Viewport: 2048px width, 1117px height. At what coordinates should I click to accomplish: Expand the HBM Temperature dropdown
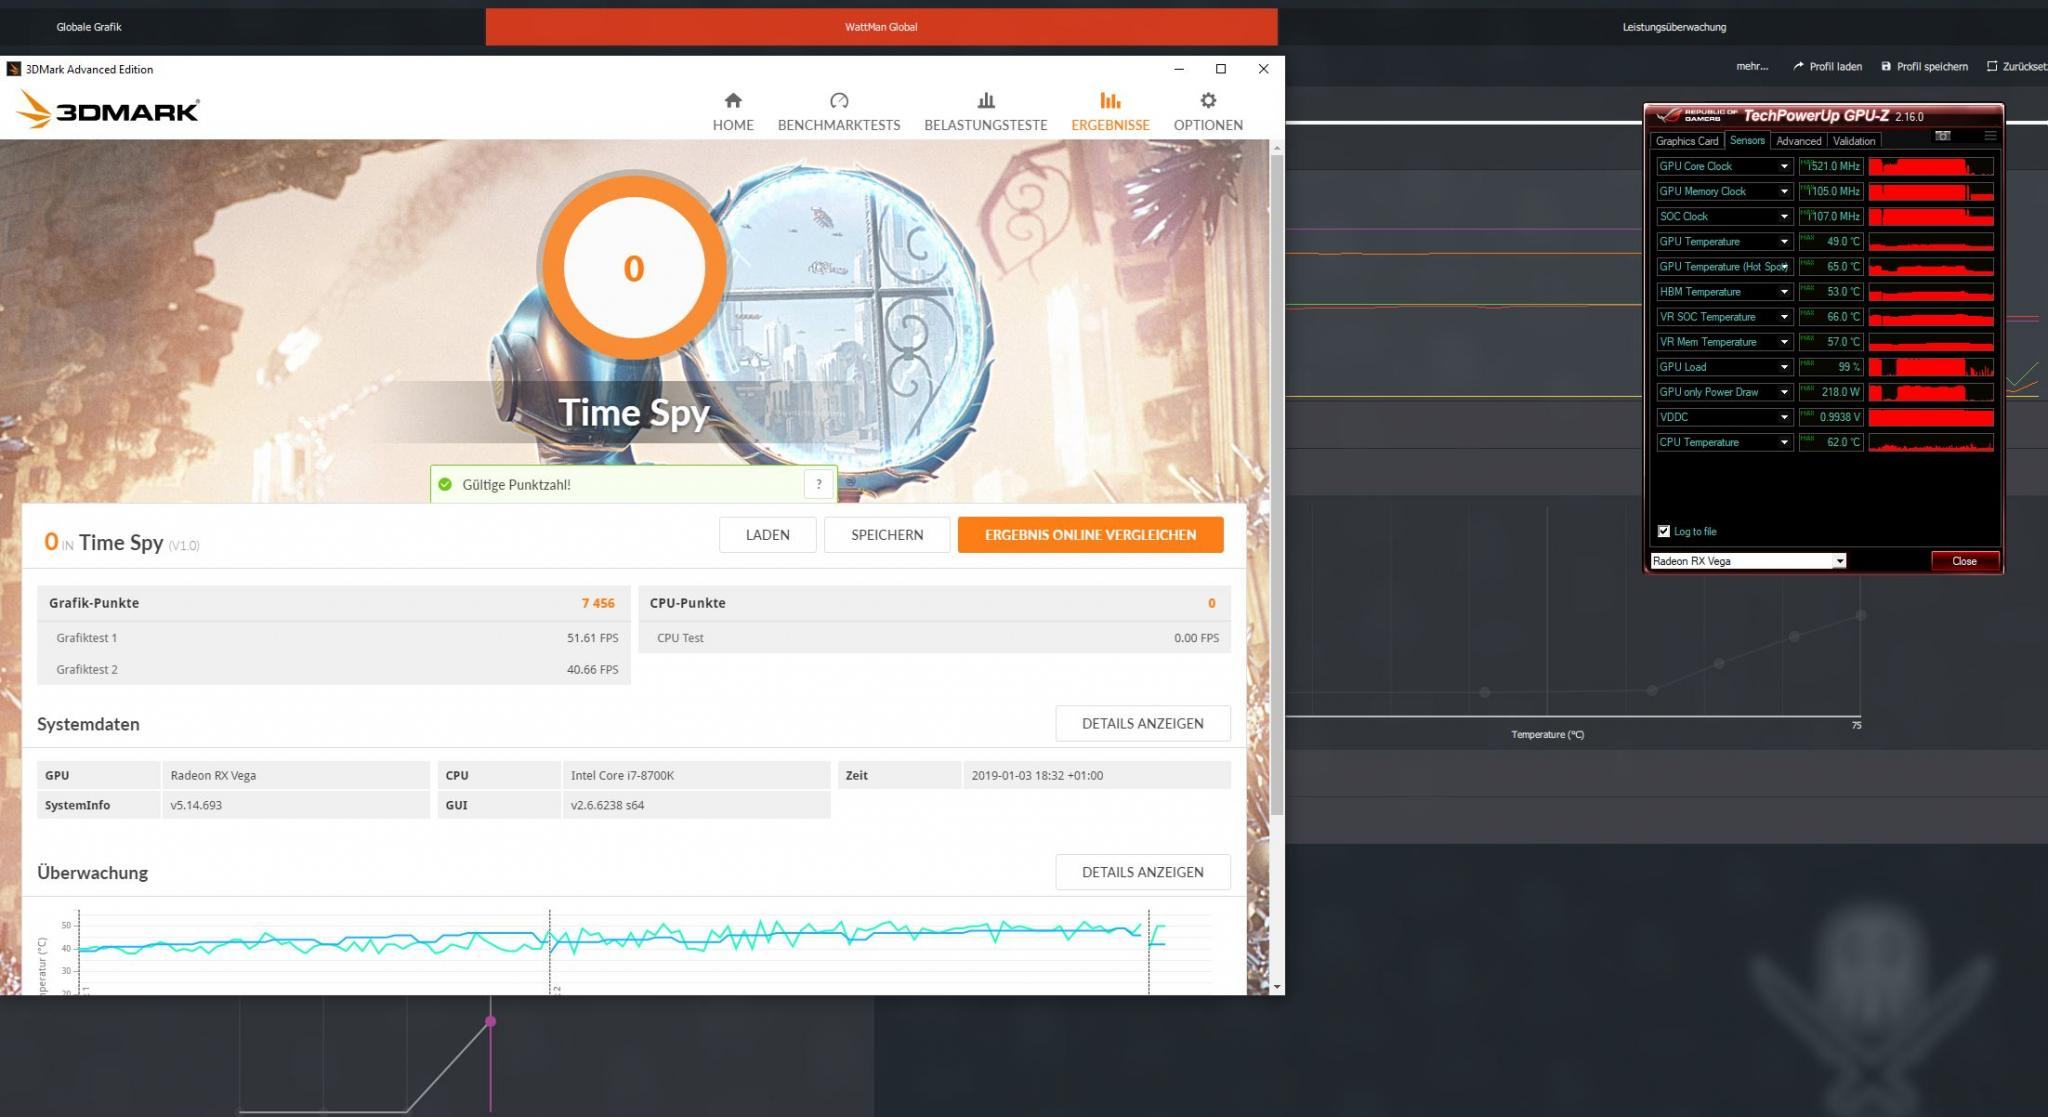pos(1783,292)
